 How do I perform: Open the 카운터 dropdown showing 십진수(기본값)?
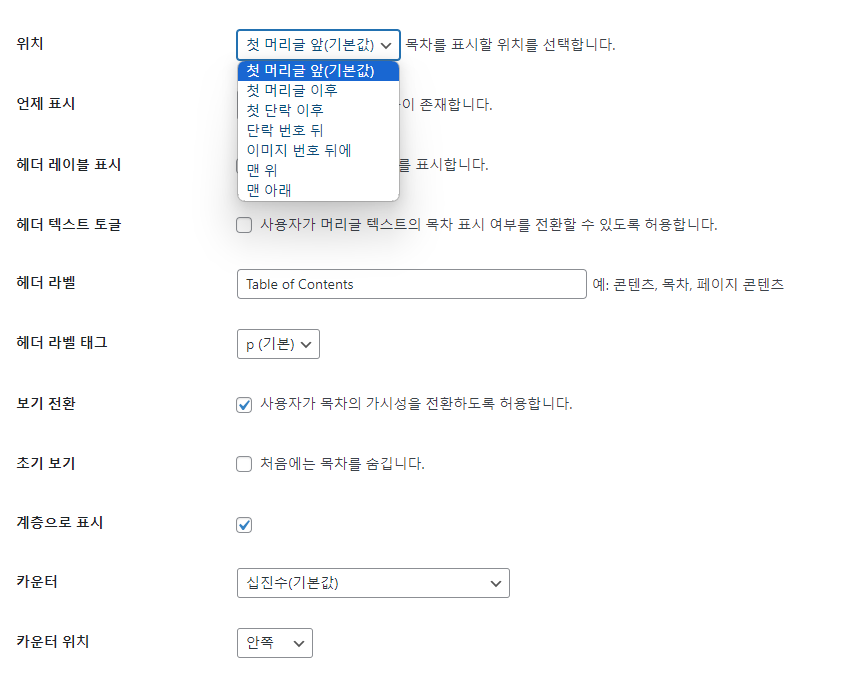click(x=373, y=583)
